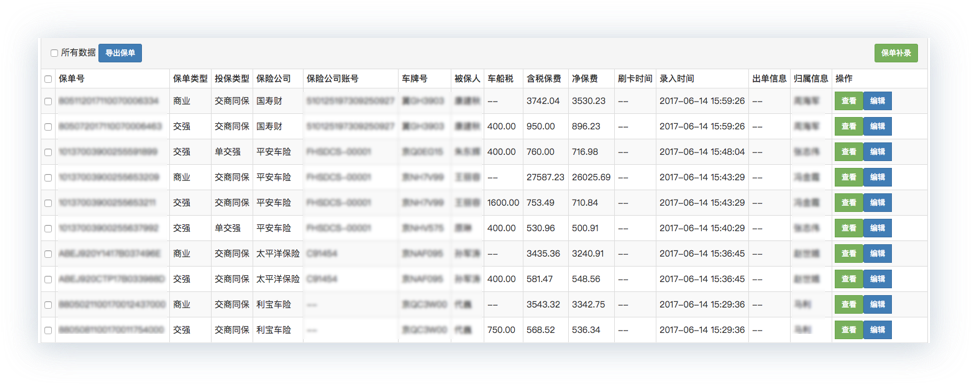Image resolution: width=972 pixels, height=385 pixels.
Task: Click the 导出保单 button
Action: tap(120, 53)
